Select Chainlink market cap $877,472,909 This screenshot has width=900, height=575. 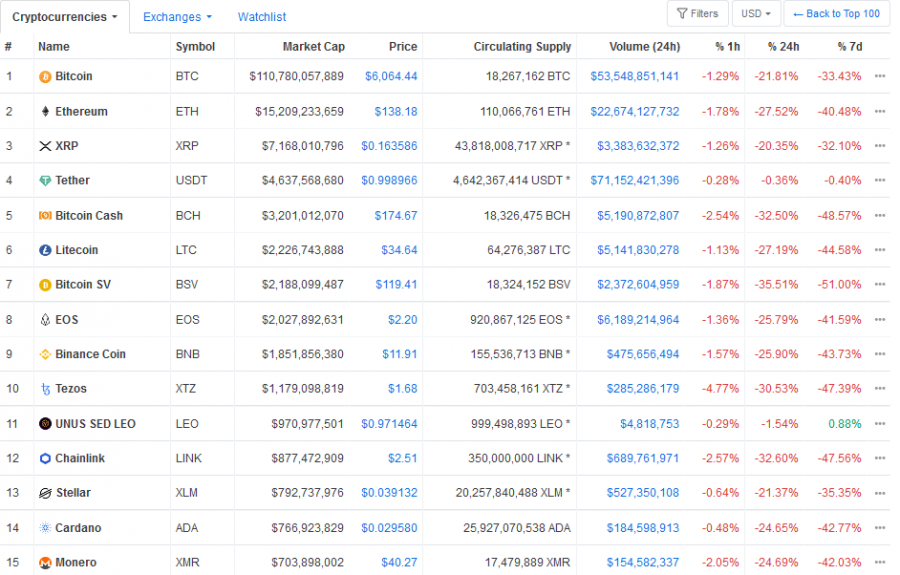point(307,459)
